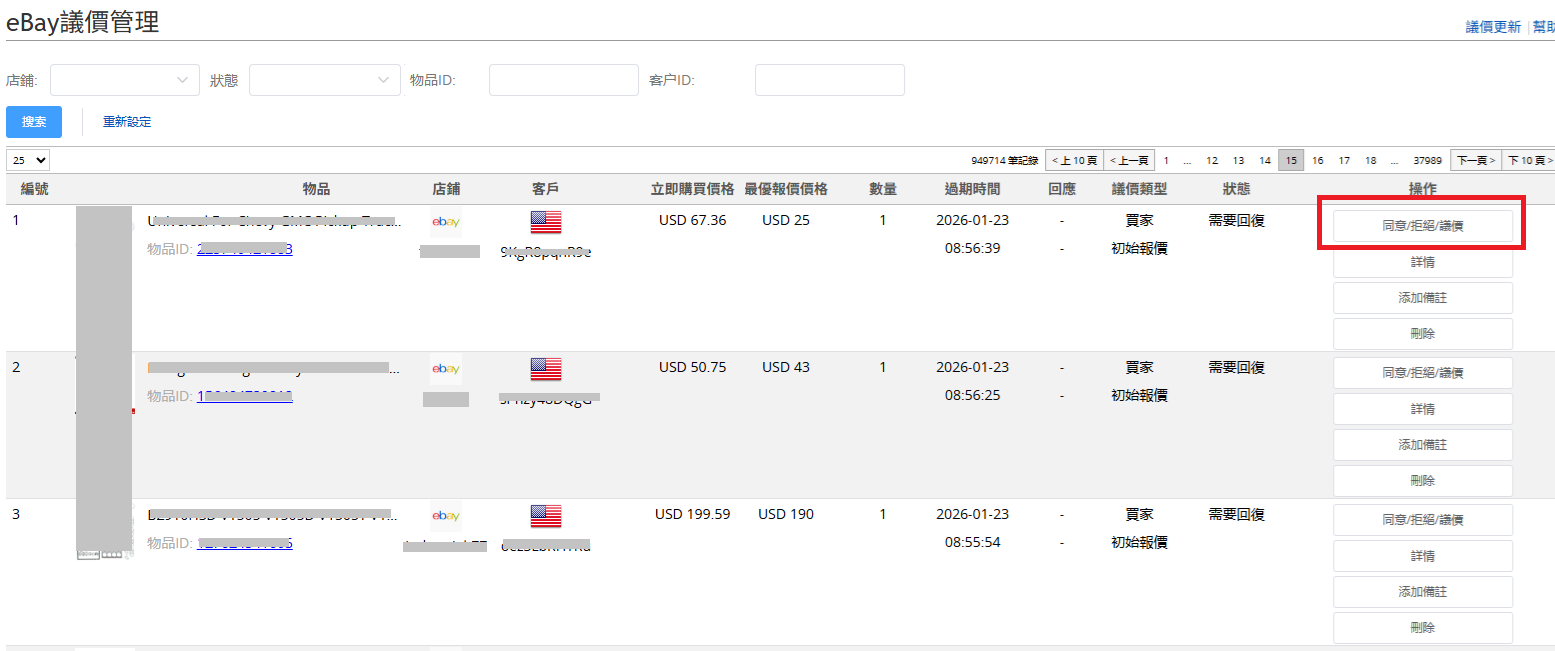Open the 議價更新 link
This screenshot has height=651, width=1555.
pyautogui.click(x=1493, y=27)
